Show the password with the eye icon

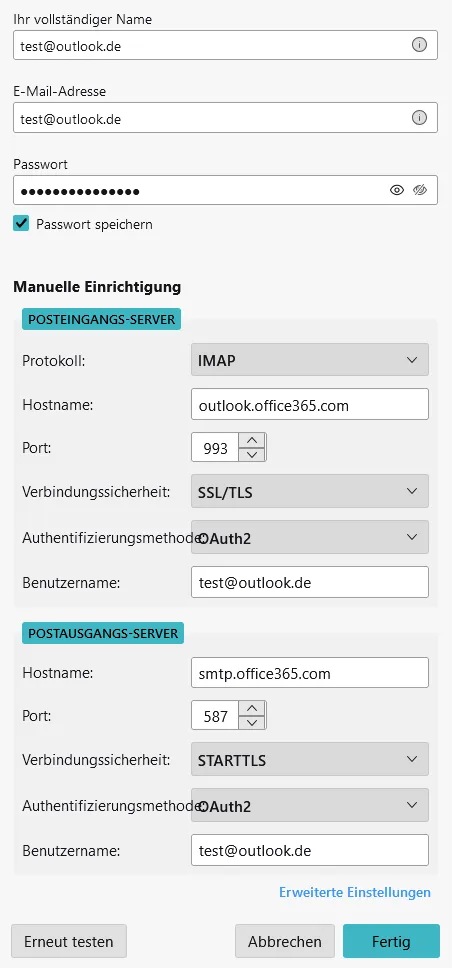[x=397, y=190]
